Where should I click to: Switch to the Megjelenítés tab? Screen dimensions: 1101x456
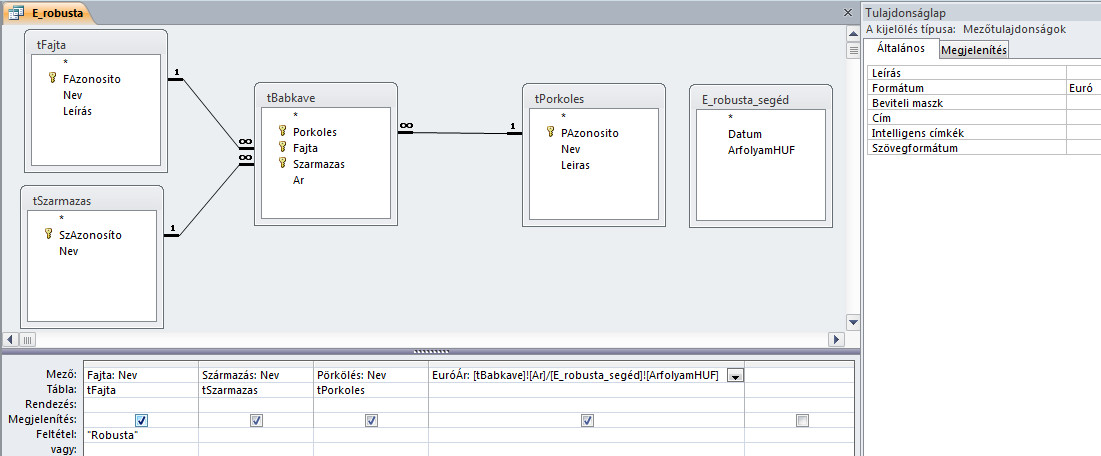pyautogui.click(x=973, y=51)
